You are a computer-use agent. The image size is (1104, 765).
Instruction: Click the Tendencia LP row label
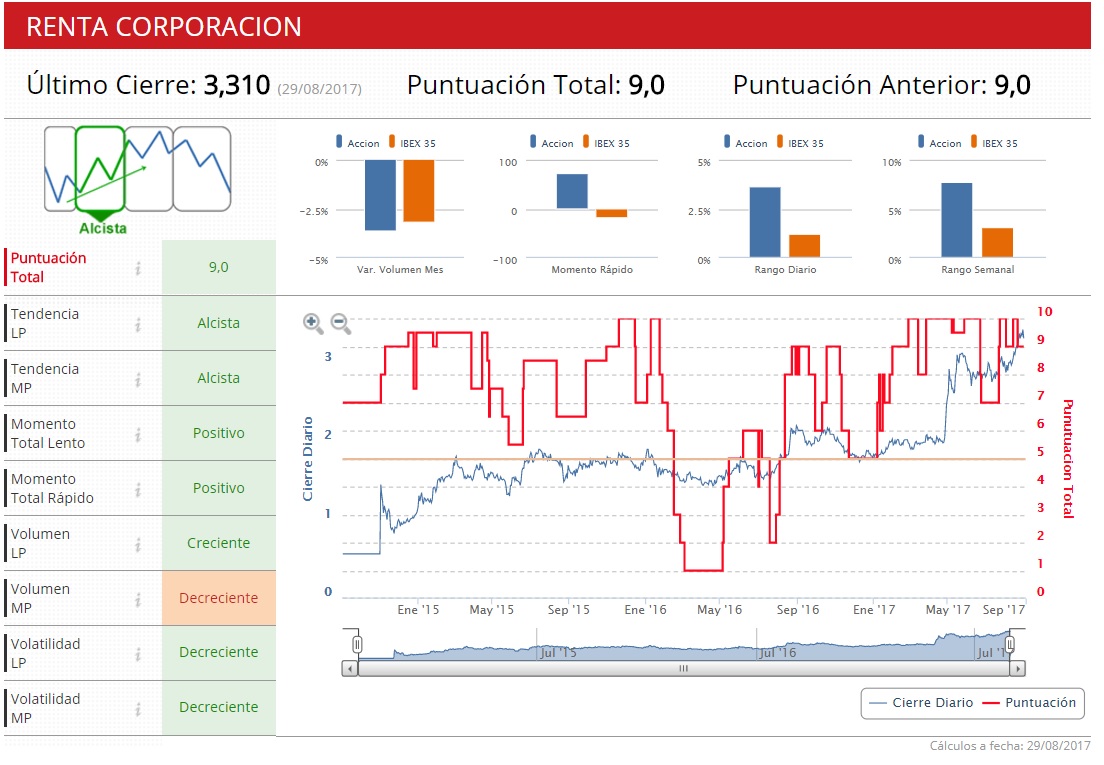[44, 323]
